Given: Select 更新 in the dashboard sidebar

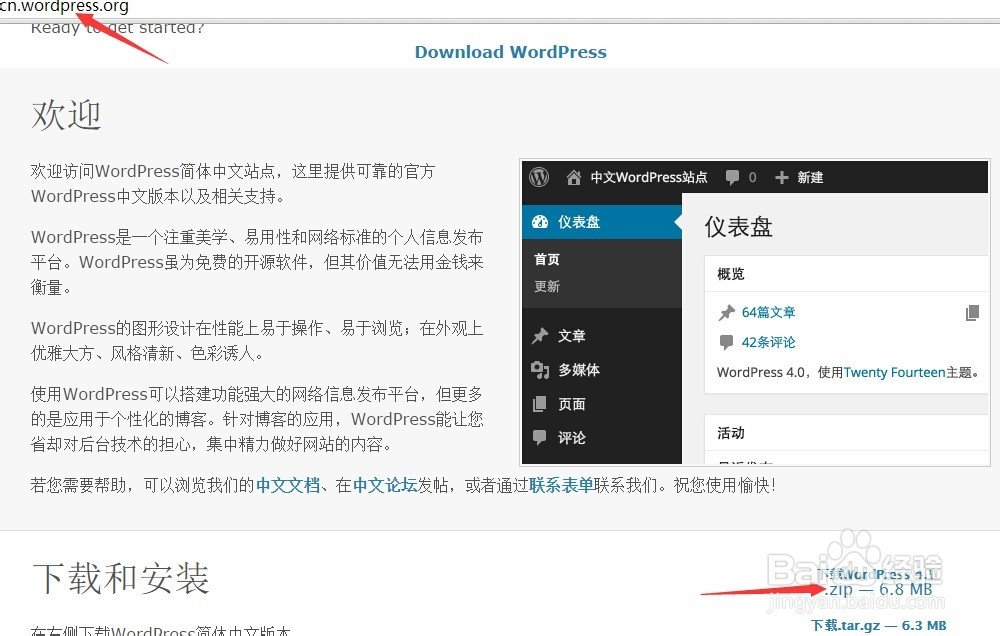Looking at the screenshot, I should [547, 286].
